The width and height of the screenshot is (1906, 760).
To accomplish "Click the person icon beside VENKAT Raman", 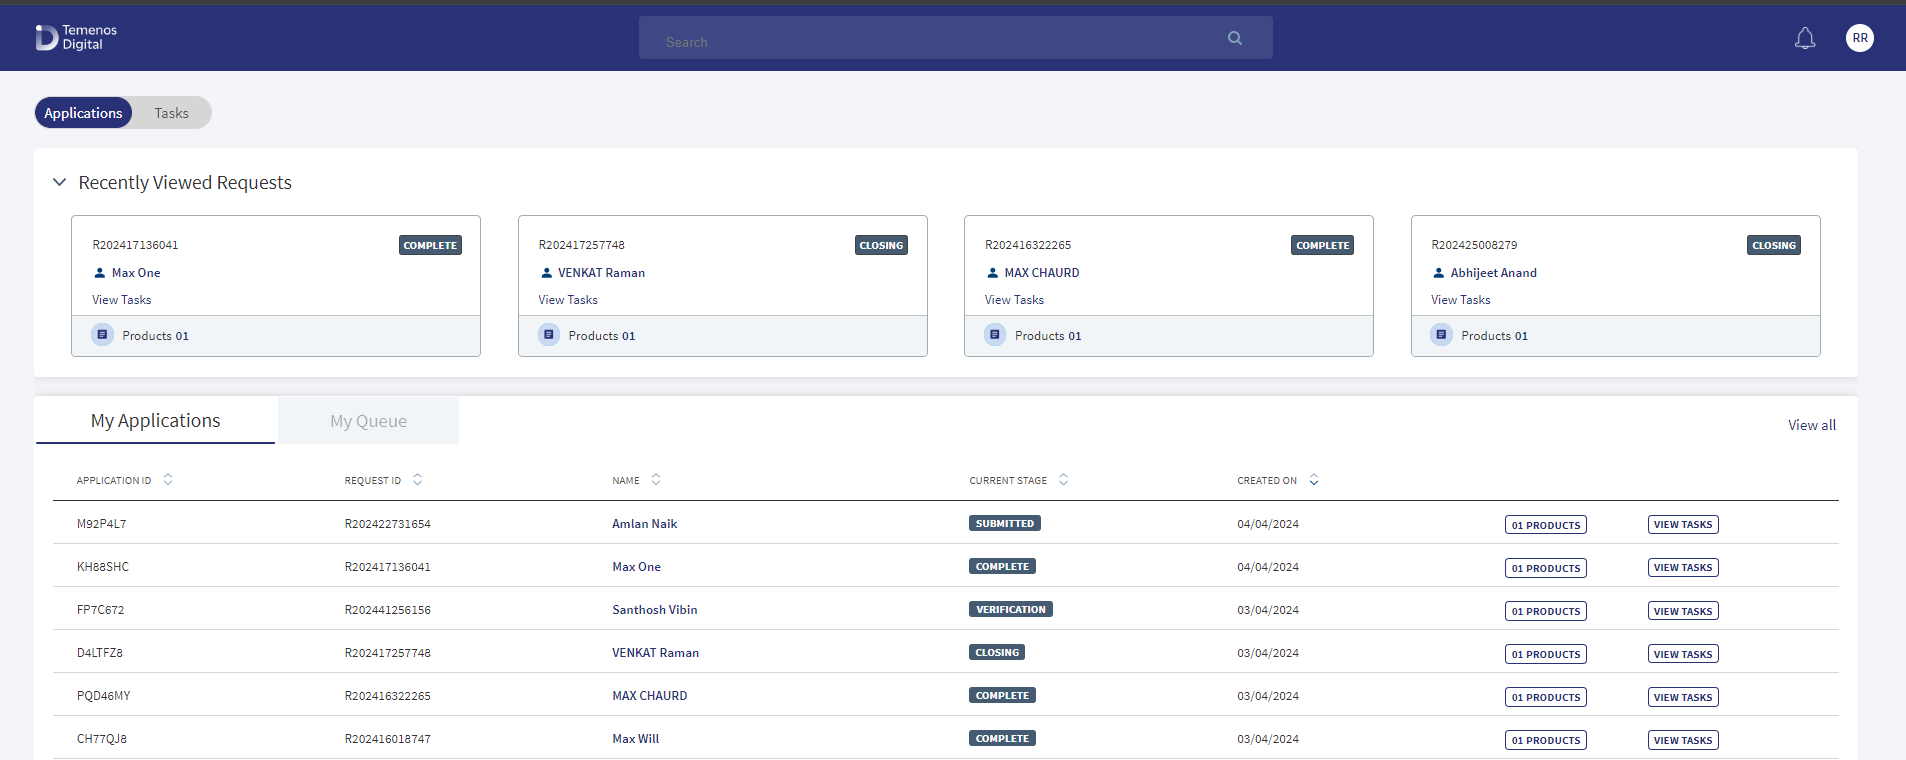I will pos(546,273).
